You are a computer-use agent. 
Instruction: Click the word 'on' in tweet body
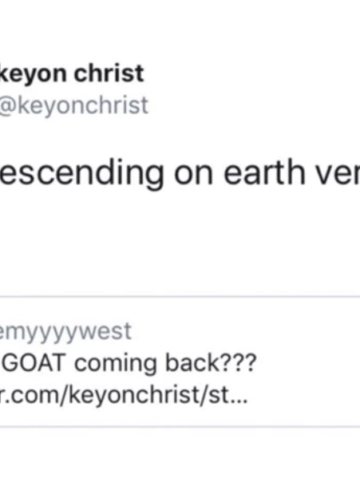[194, 175]
